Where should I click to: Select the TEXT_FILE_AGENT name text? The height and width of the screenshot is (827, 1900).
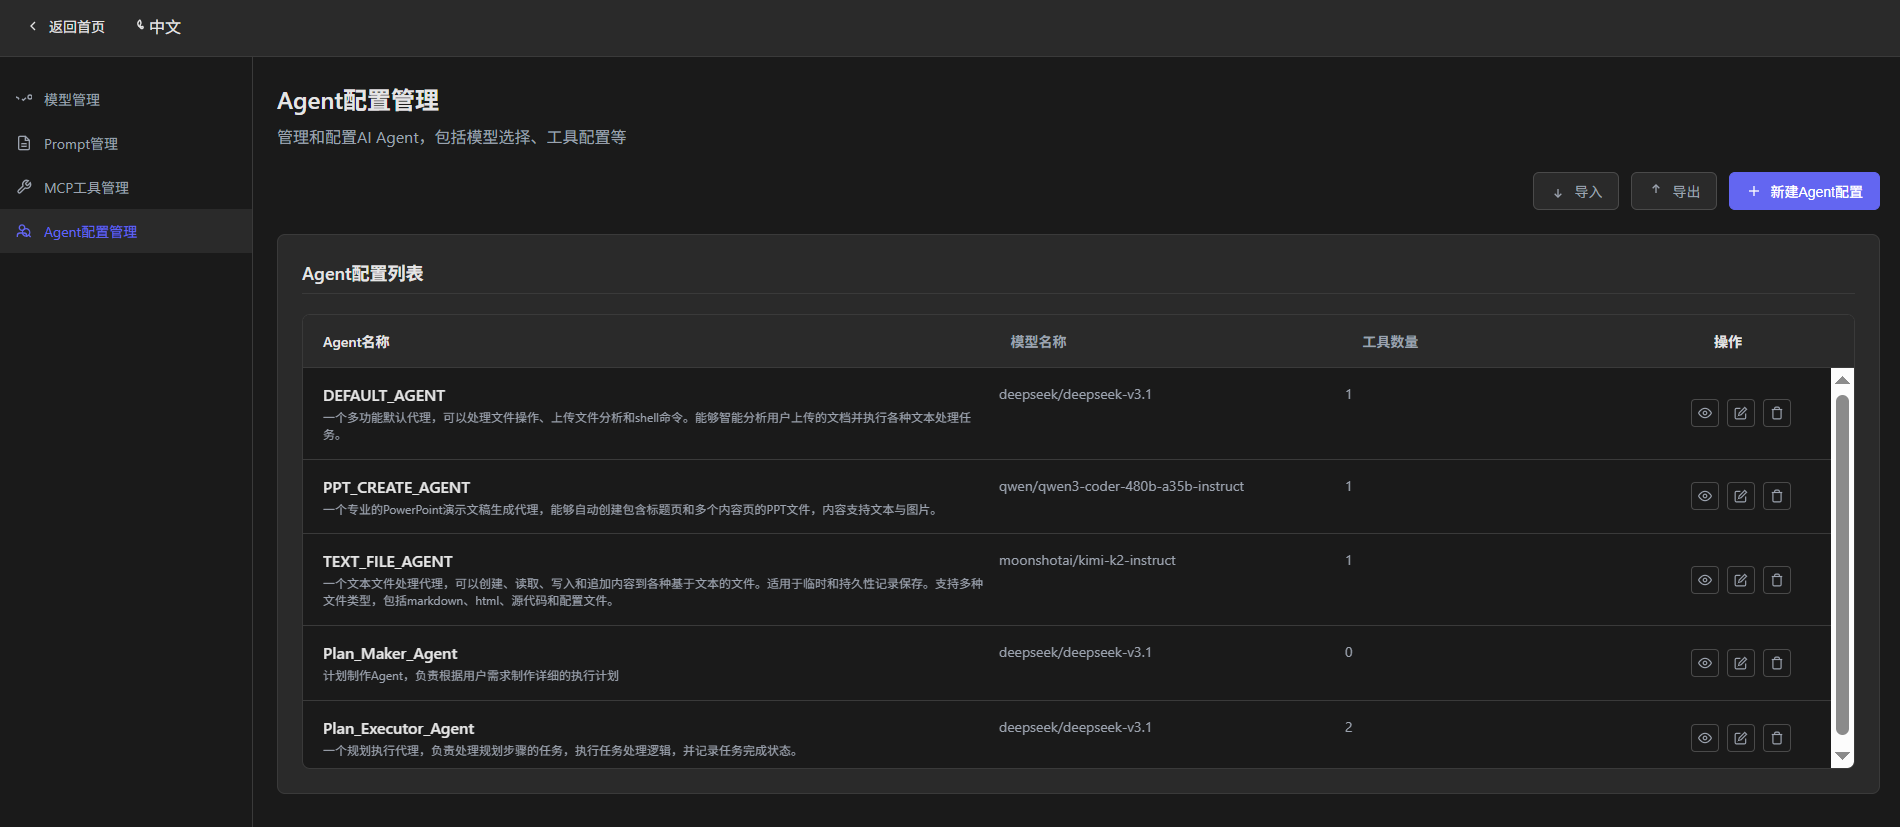pyautogui.click(x=388, y=562)
